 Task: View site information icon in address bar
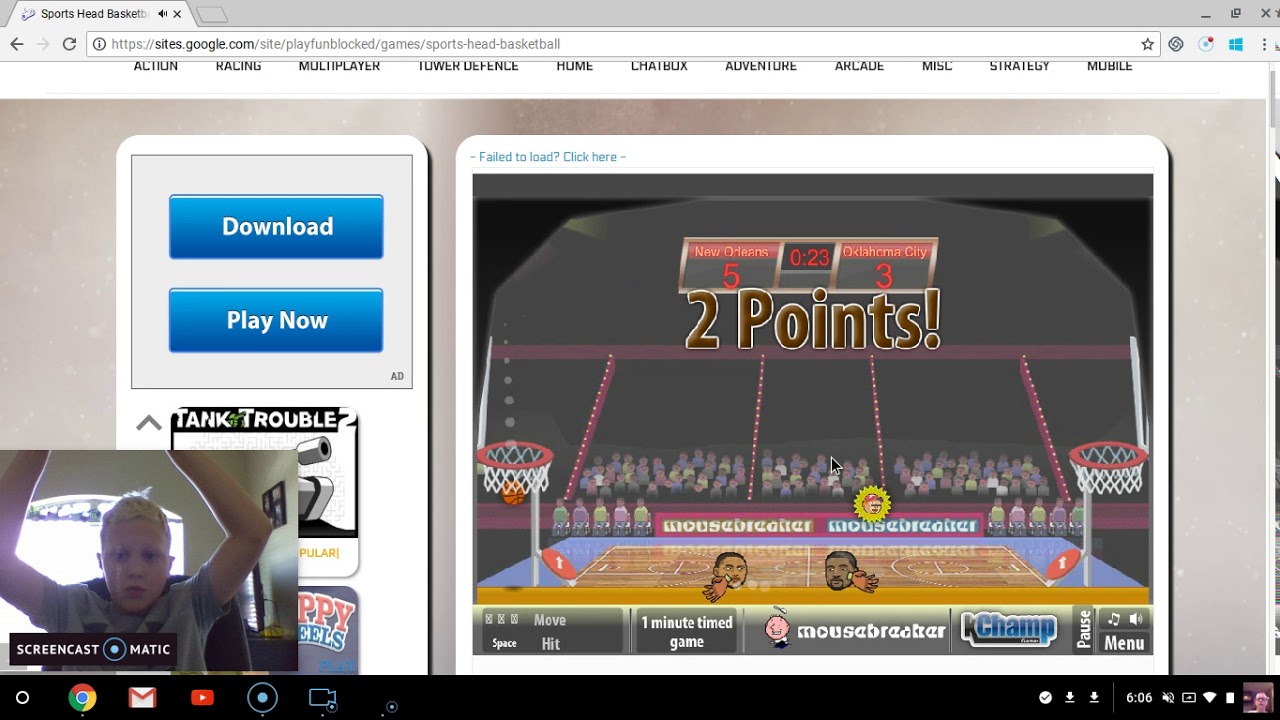coord(99,44)
